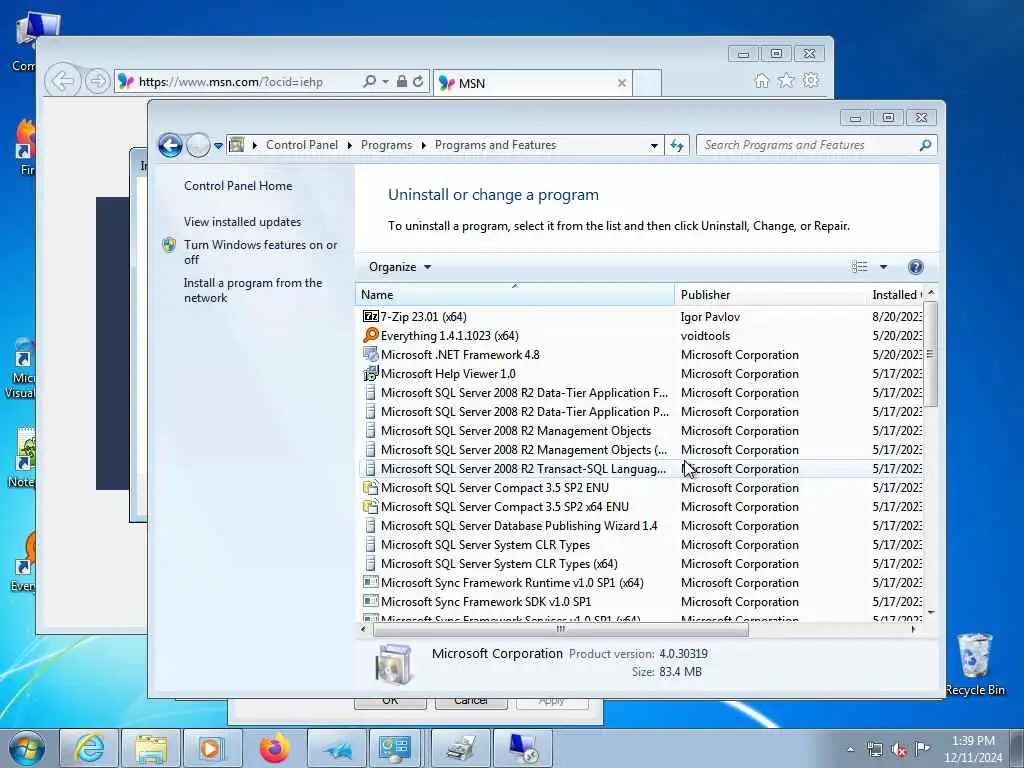
Task: Click the Internet Explorer back button
Action: coord(63,82)
